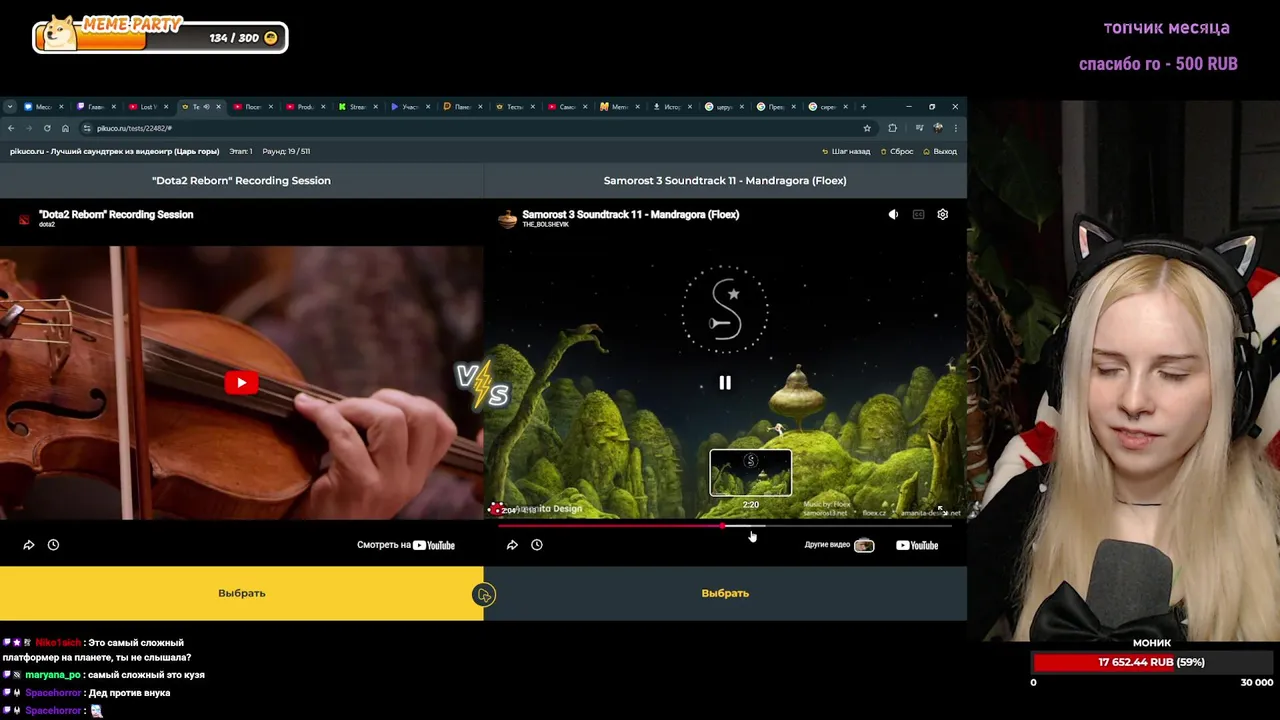Click the 'Раунд: 19 / 511' counter

(286, 152)
